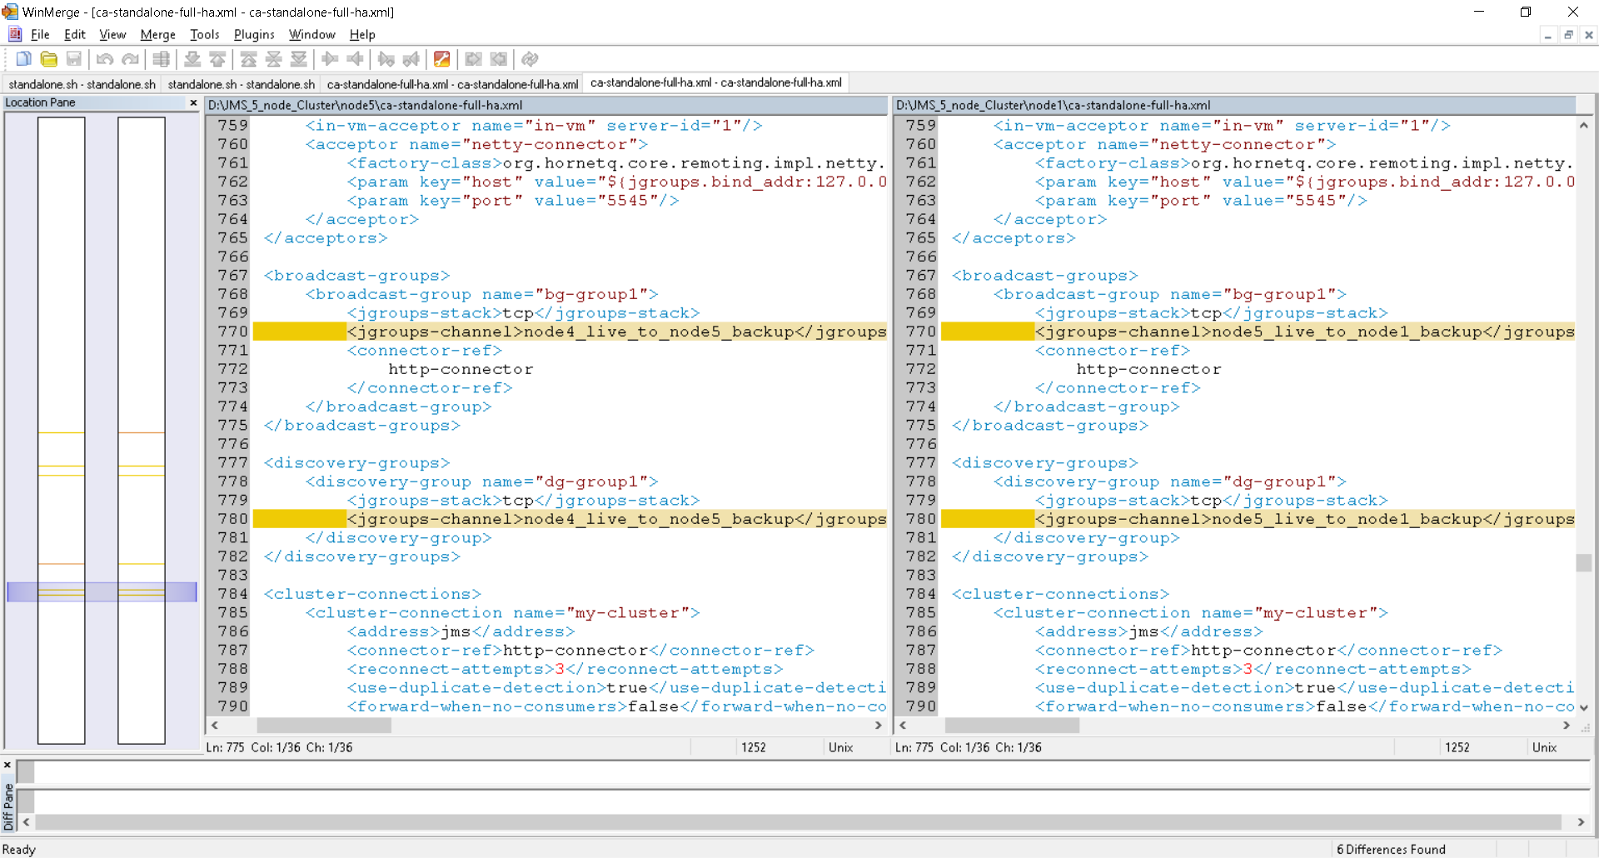
Task: Save with the floppy disk icon
Action: [74, 59]
